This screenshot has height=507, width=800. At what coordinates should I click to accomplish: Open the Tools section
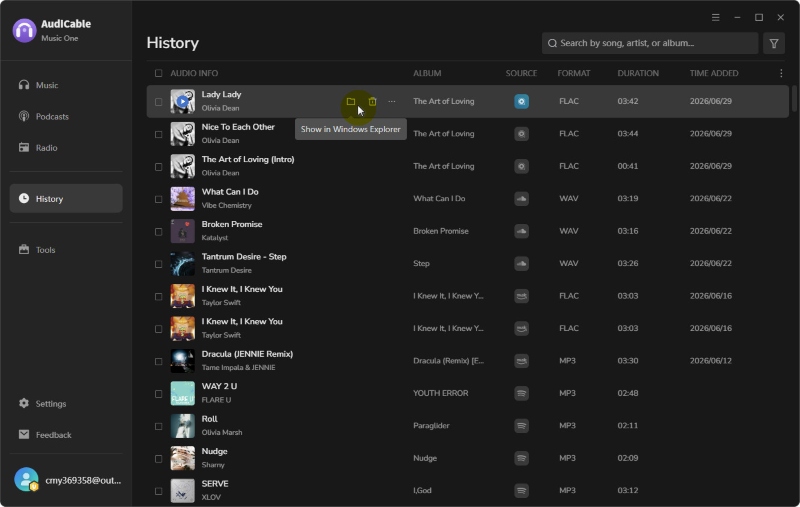66,250
